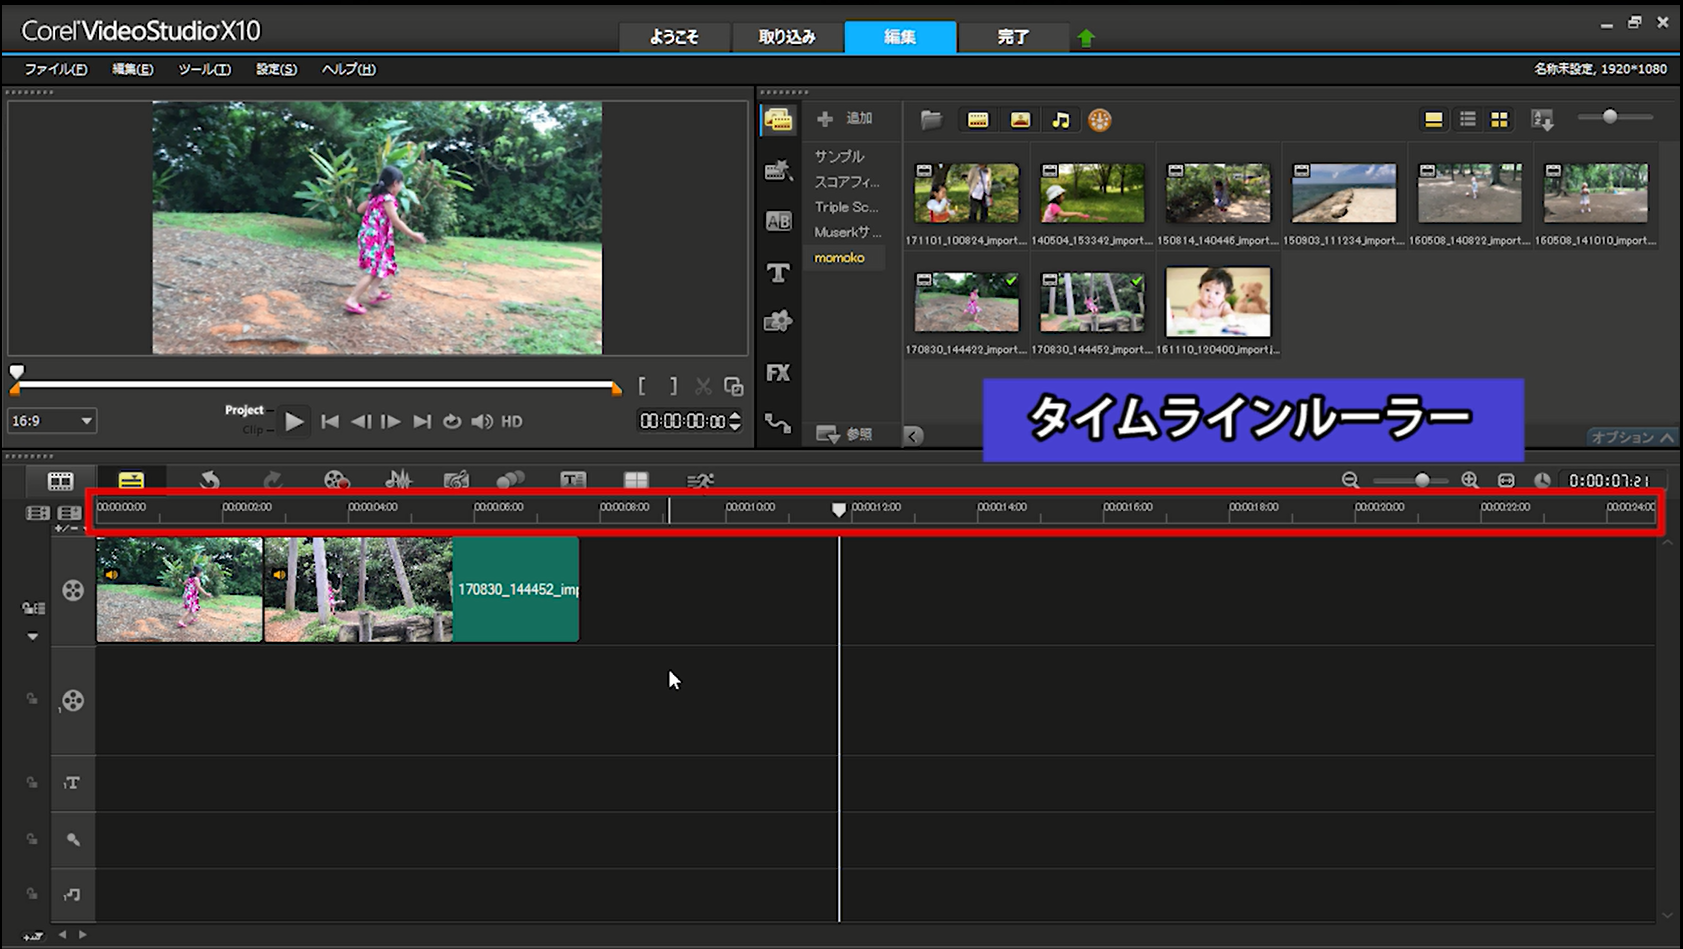The image size is (1683, 949).
Task: Open the Transition library panel
Action: click(778, 221)
